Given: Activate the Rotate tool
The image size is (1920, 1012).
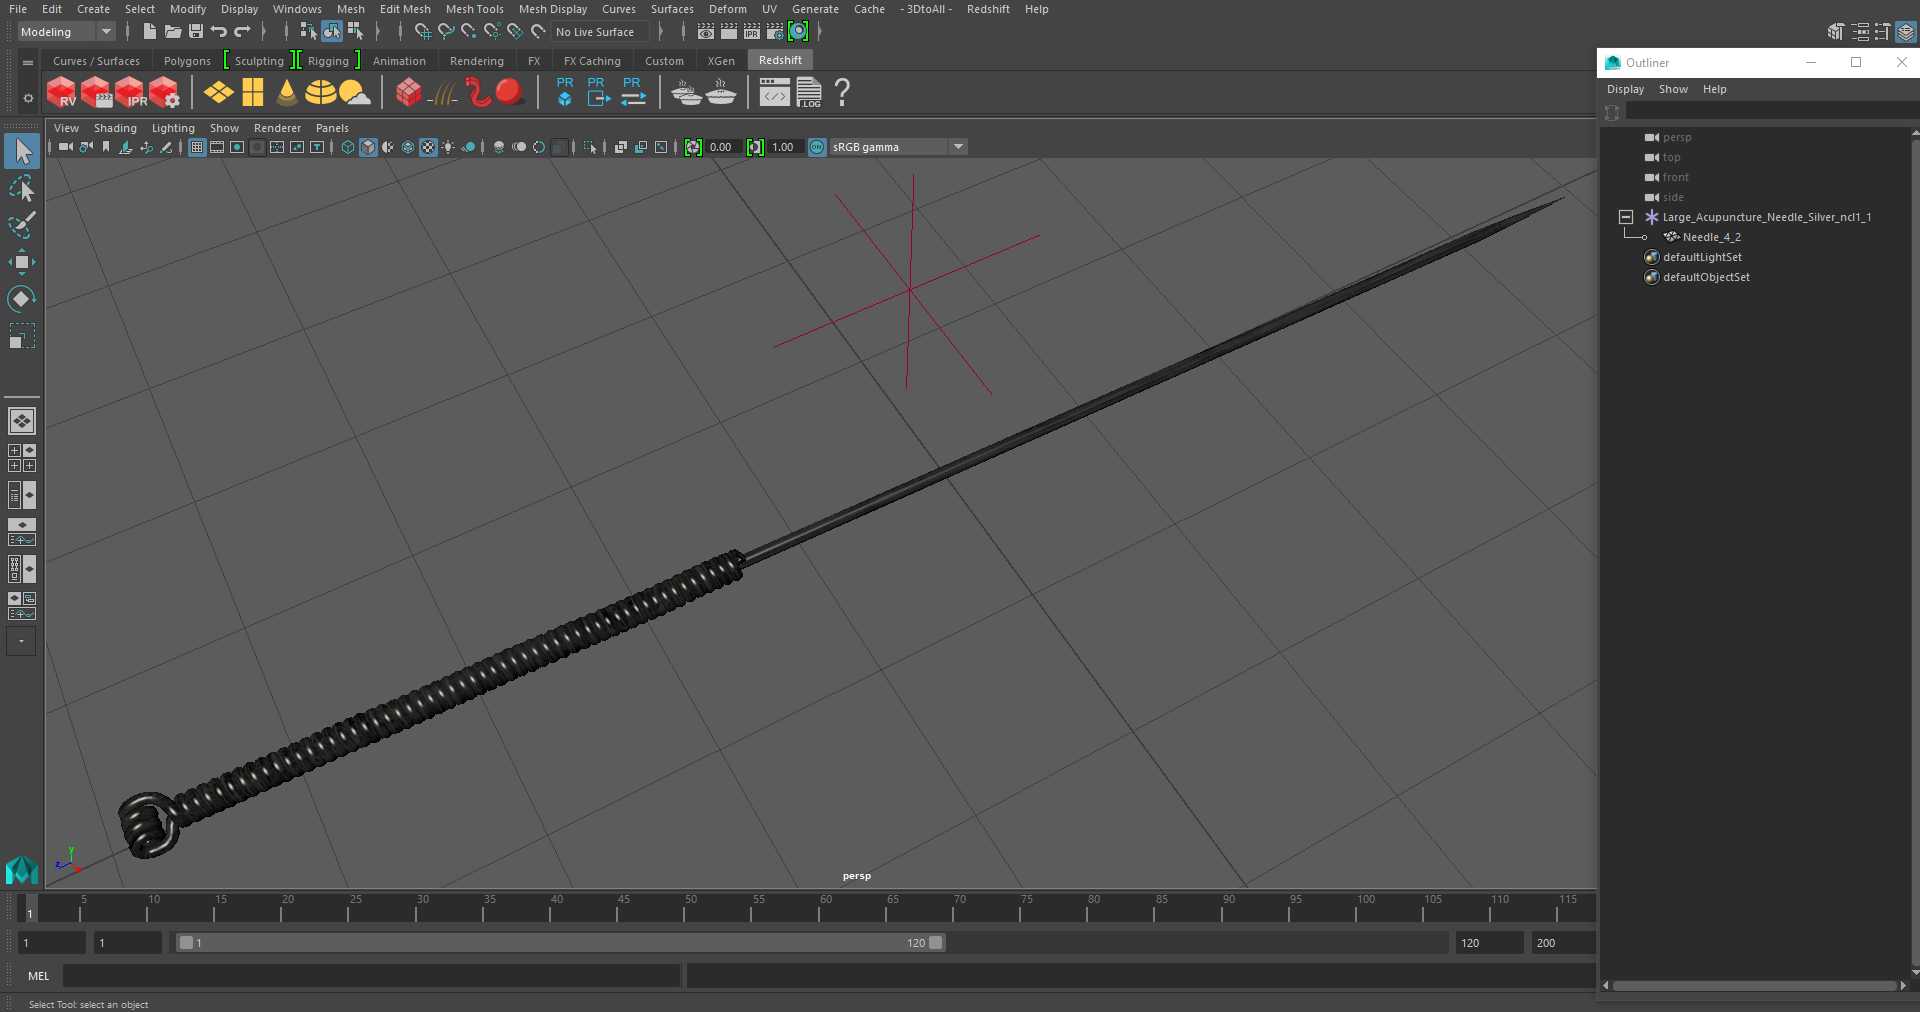Looking at the screenshot, I should tap(22, 299).
